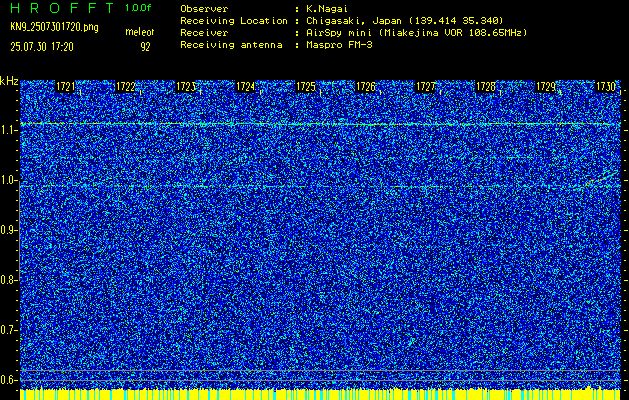Image resolution: width=629 pixels, height=400 pixels.
Task: Click the date stamp 25.07.30 17:20
Action: (x=42, y=47)
